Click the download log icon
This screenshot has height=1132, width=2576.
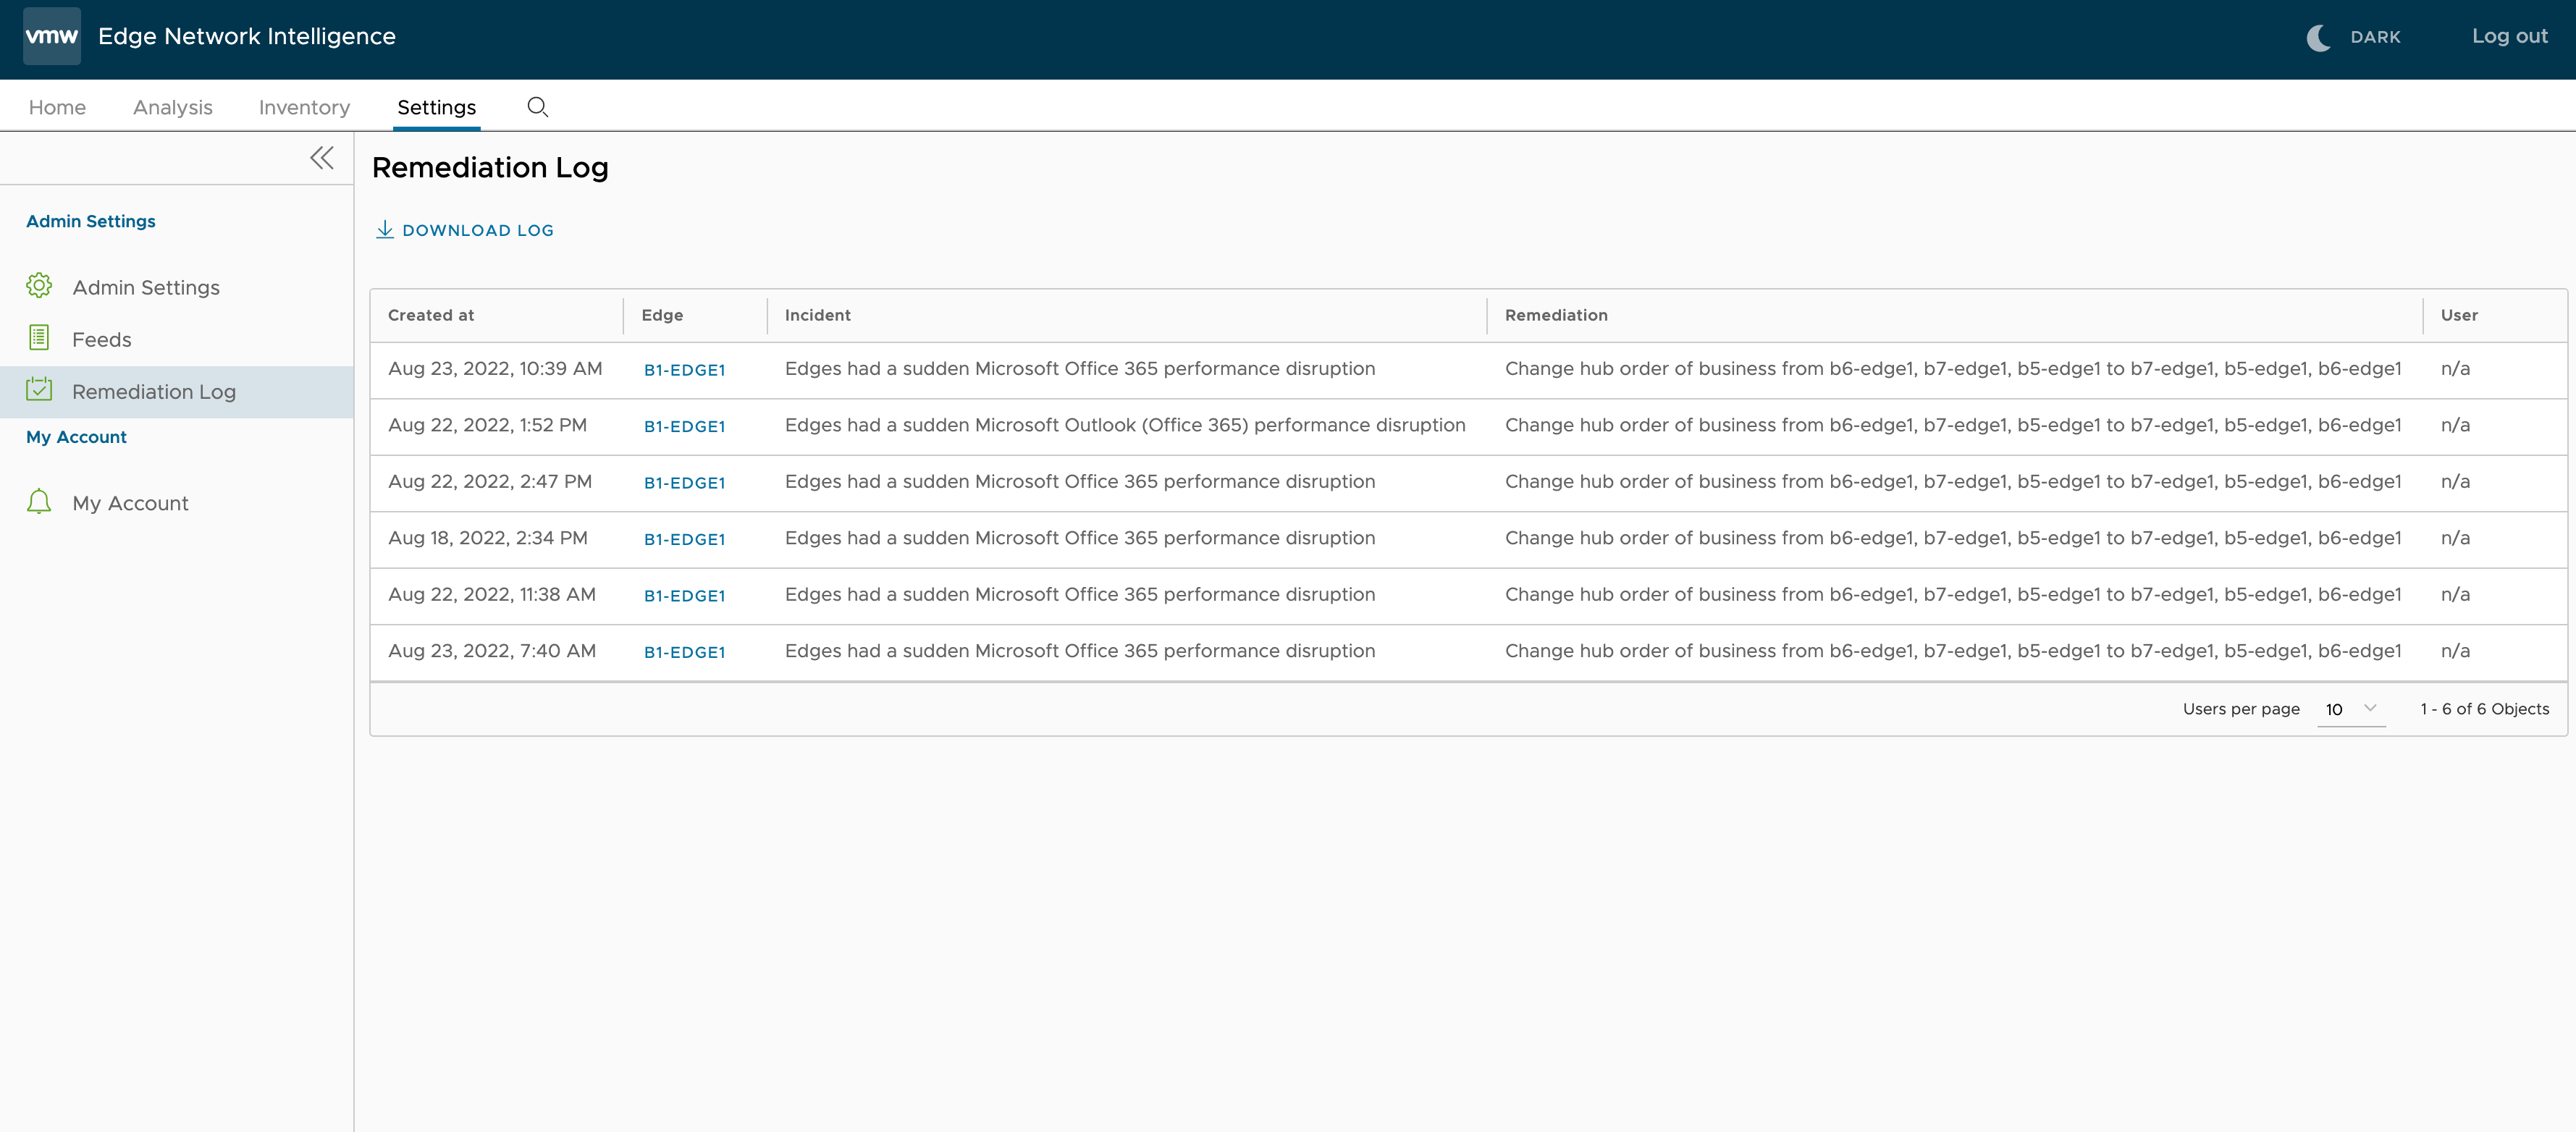384,229
